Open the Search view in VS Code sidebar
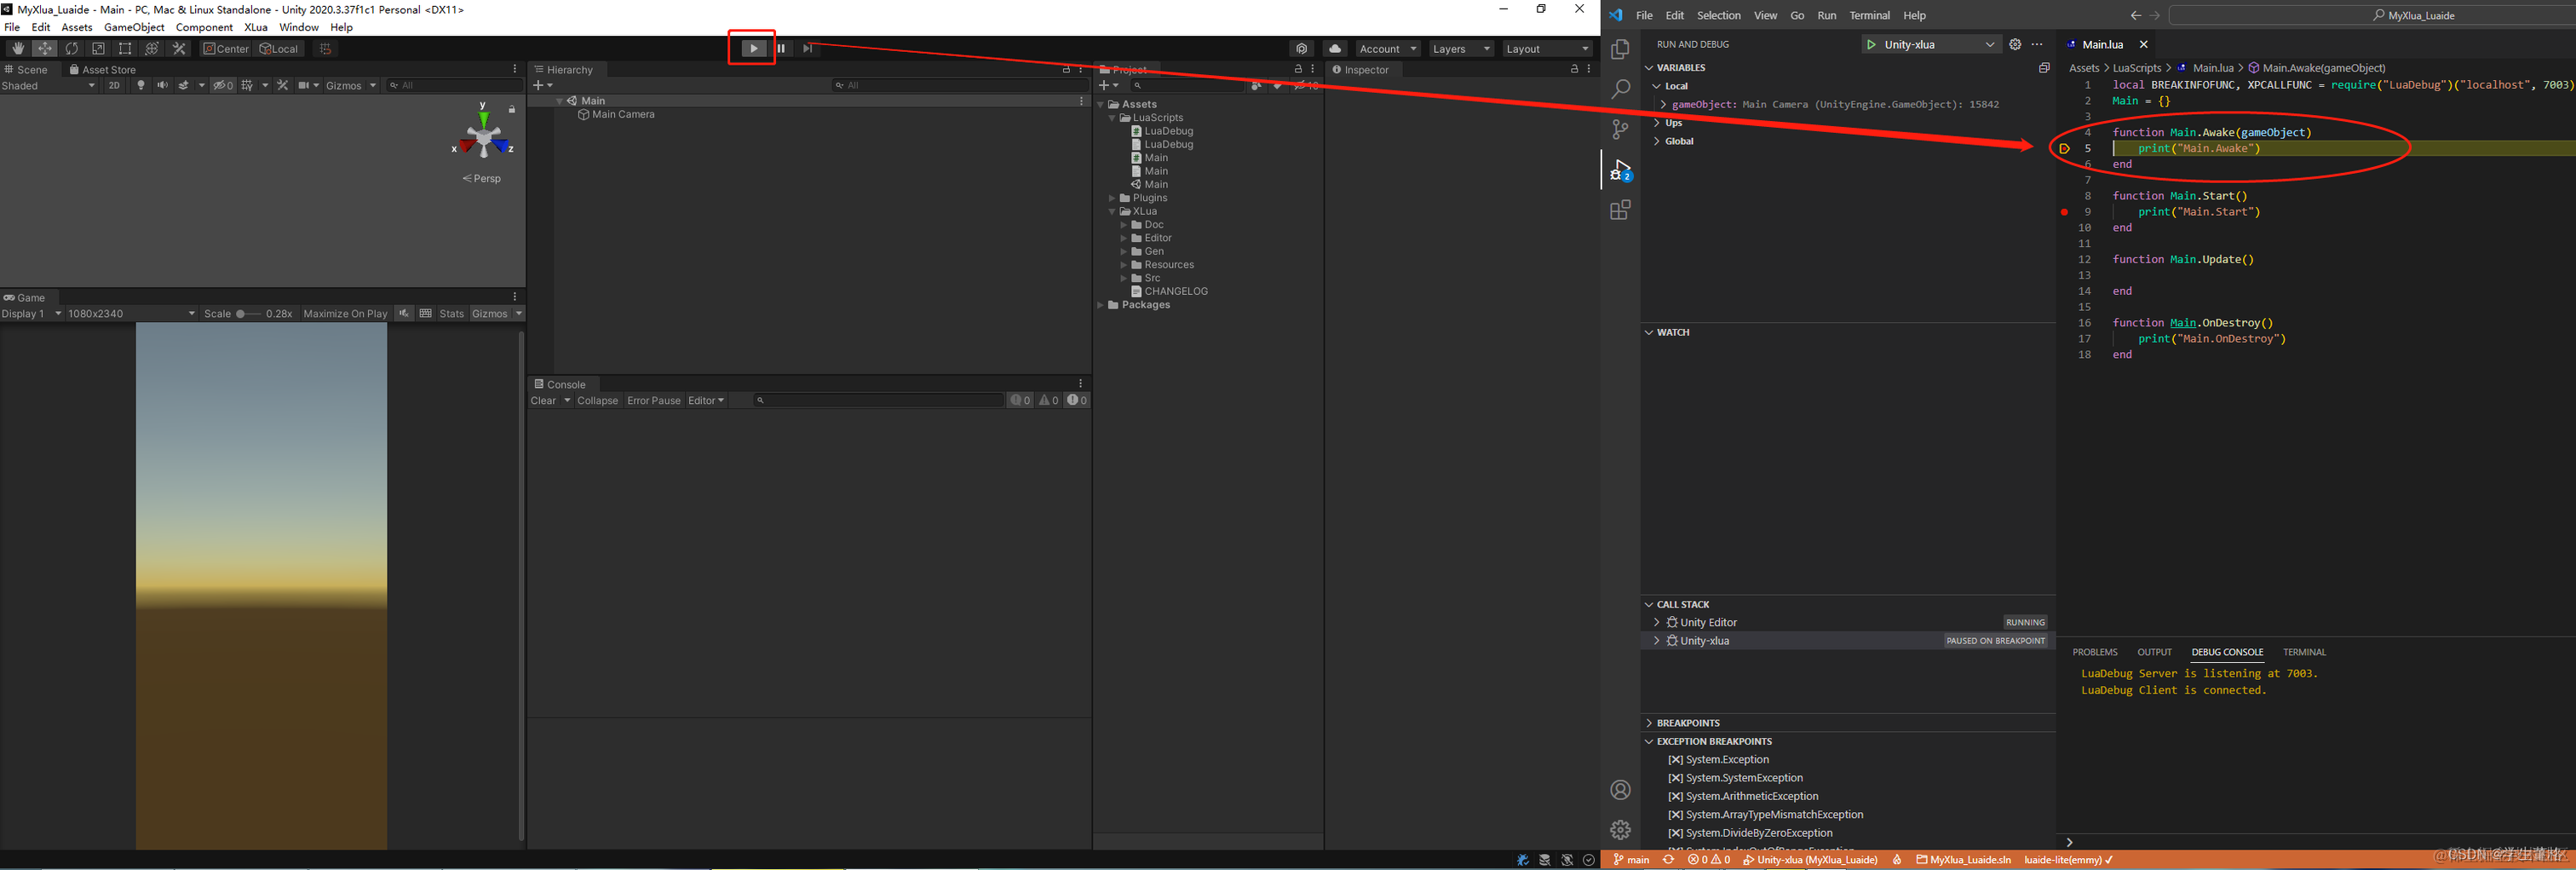The width and height of the screenshot is (2576, 870). [1620, 89]
